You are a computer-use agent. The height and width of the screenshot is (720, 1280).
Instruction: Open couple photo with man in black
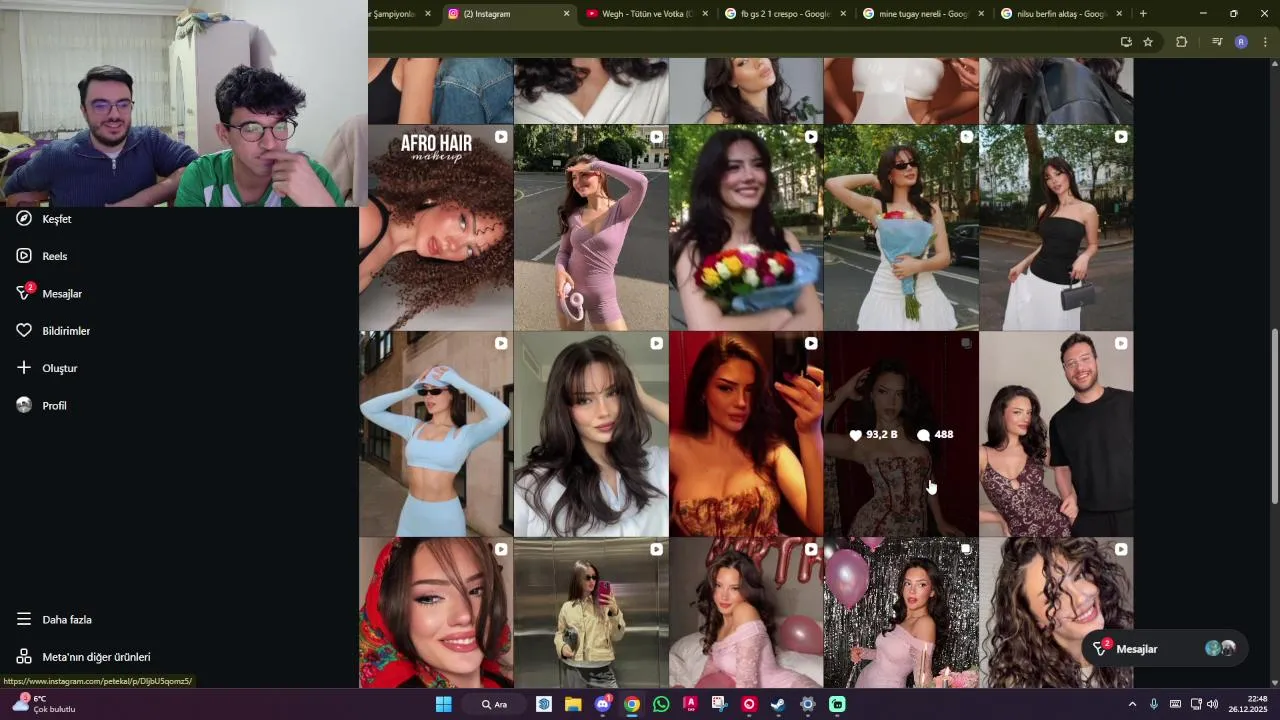[x=1056, y=434]
